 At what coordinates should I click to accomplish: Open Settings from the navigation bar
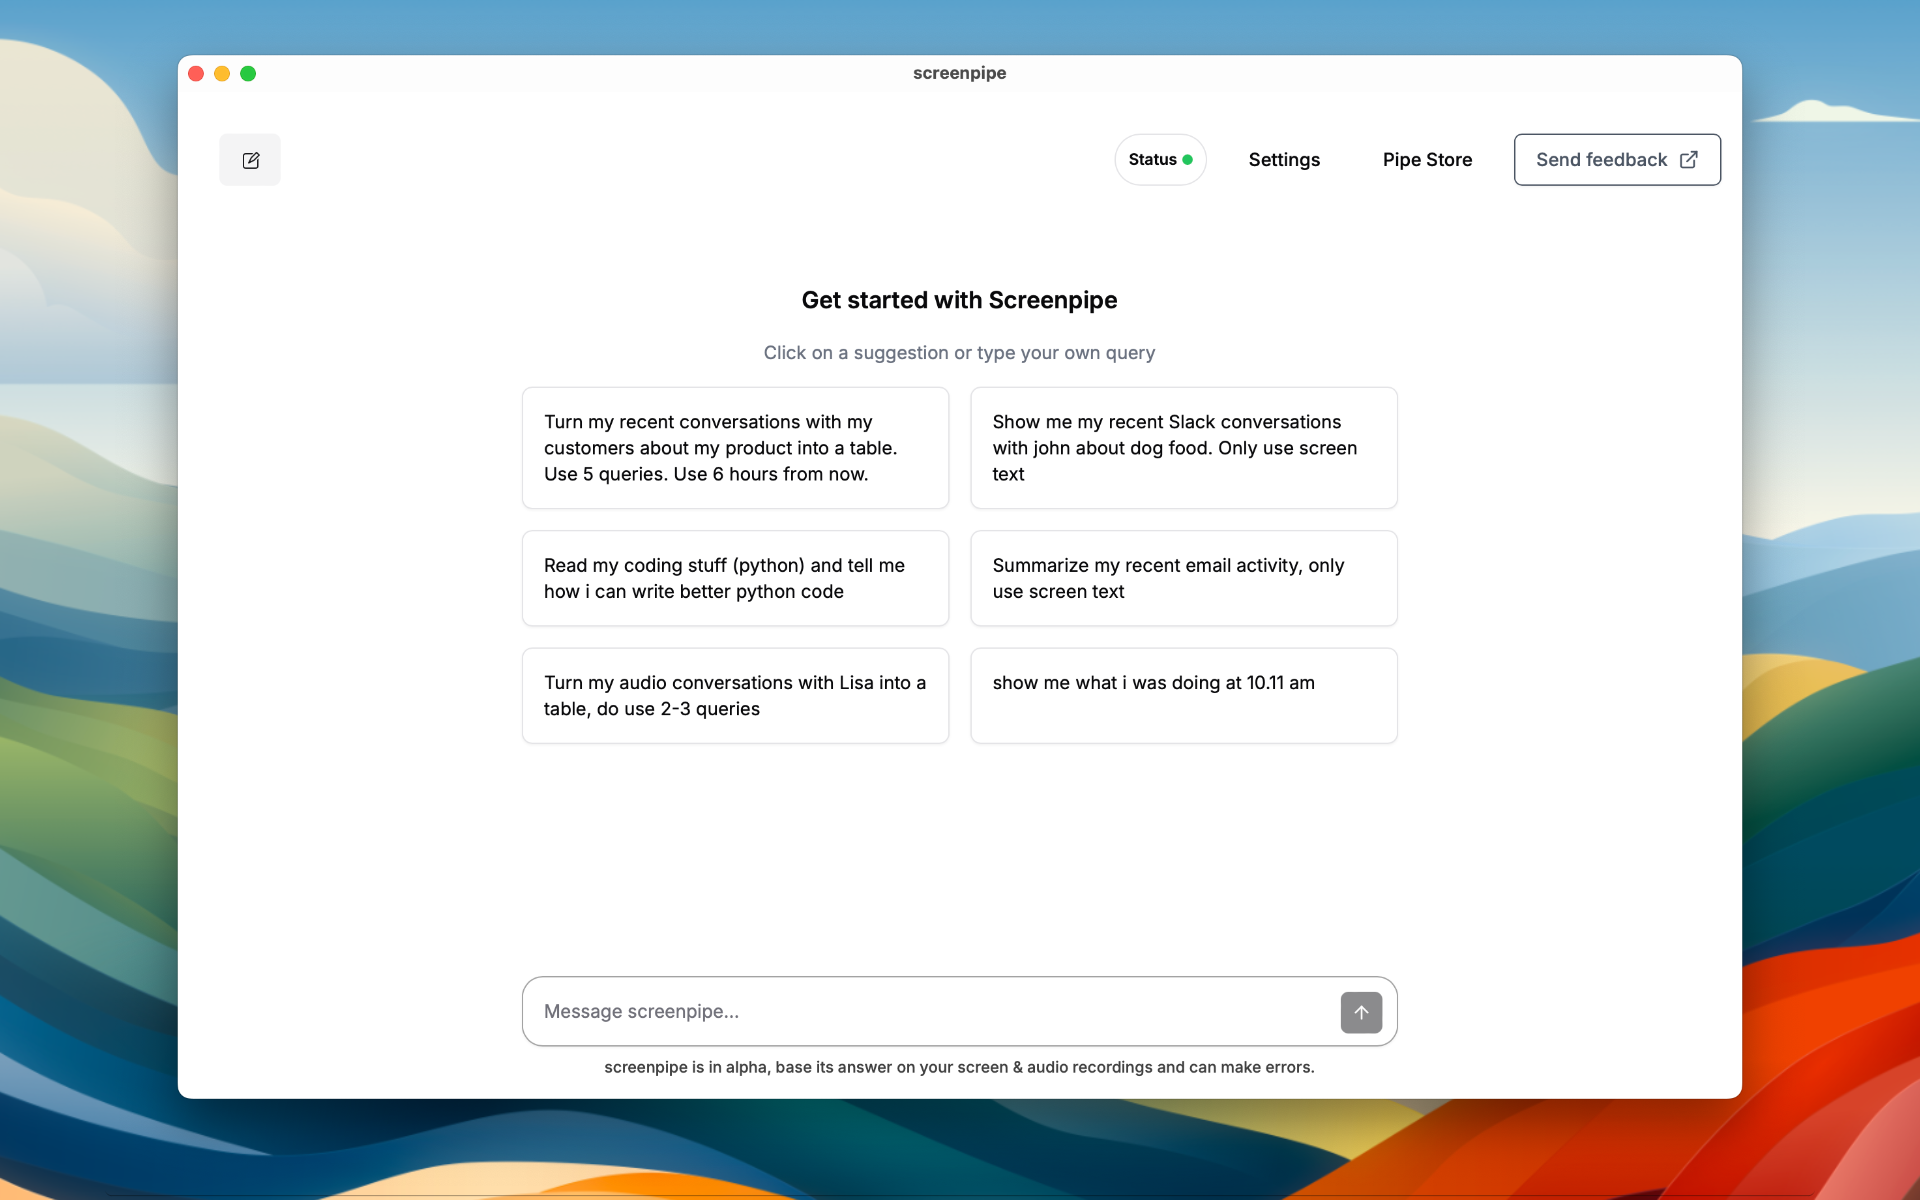pos(1283,159)
